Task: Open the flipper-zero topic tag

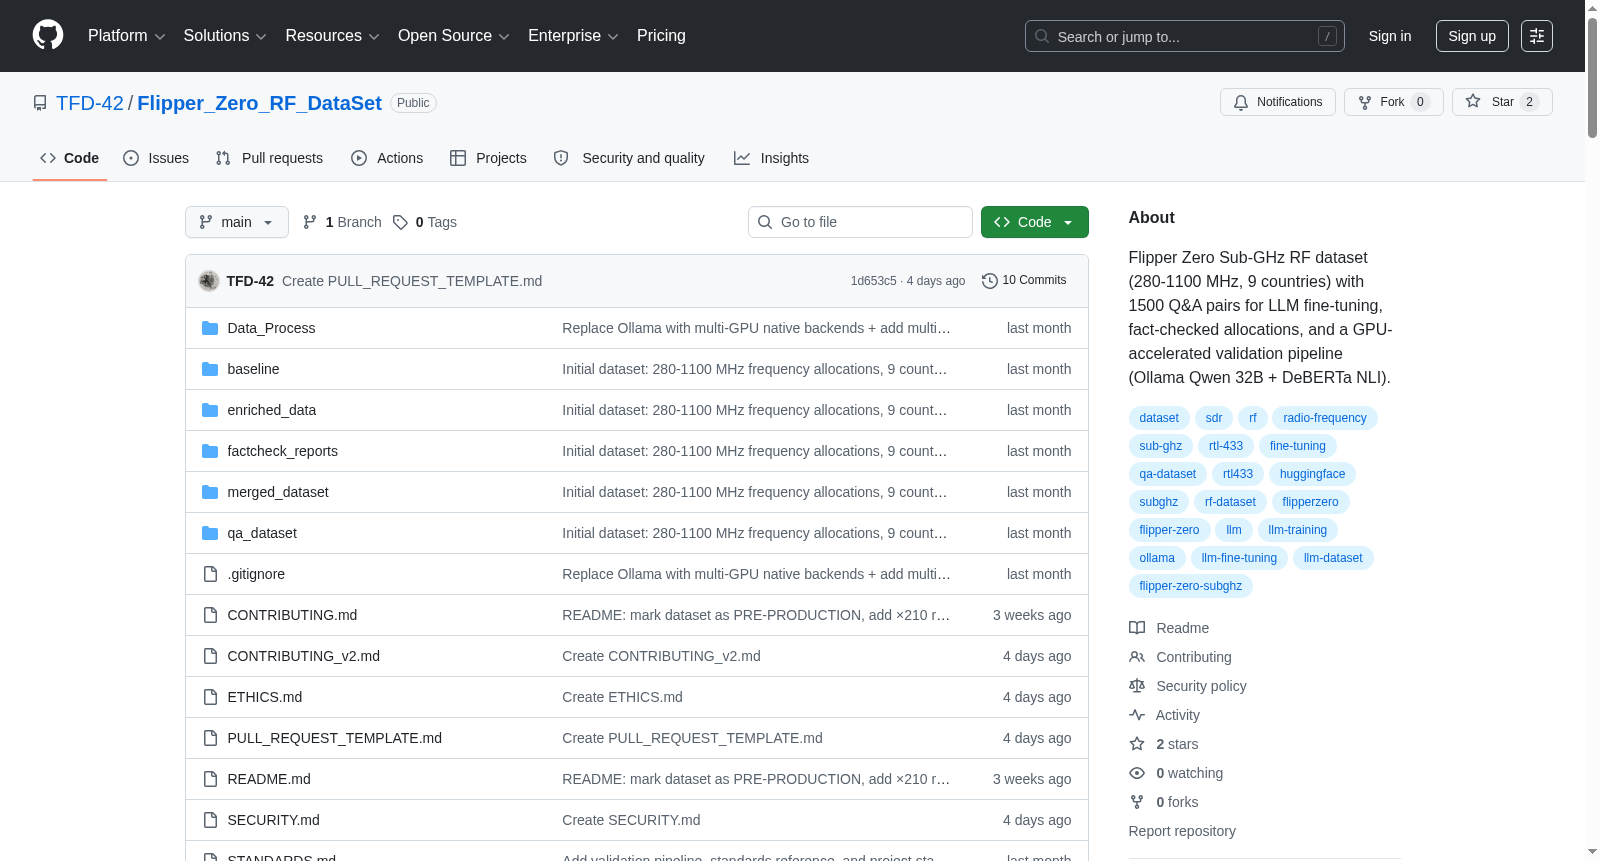Action: [1169, 530]
